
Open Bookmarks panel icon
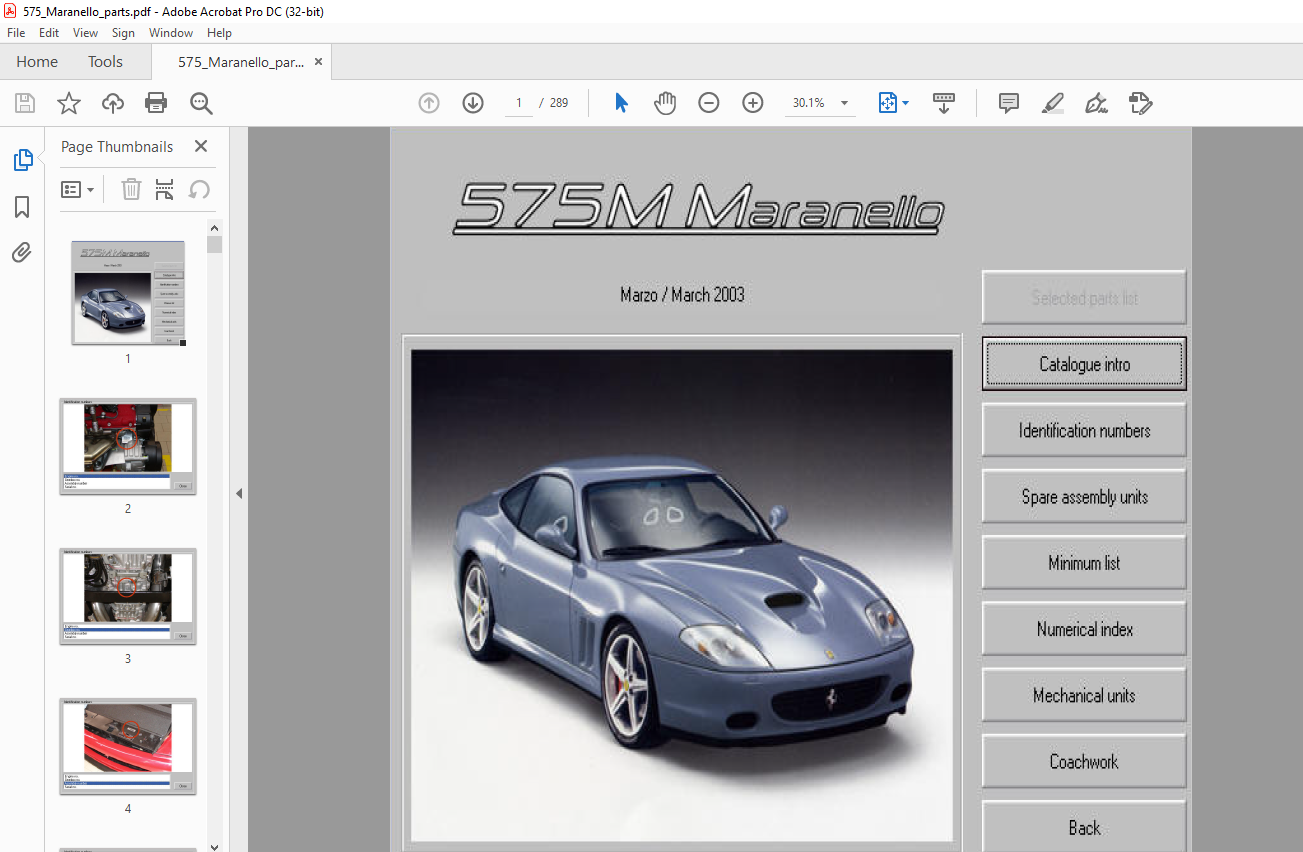tap(22, 207)
